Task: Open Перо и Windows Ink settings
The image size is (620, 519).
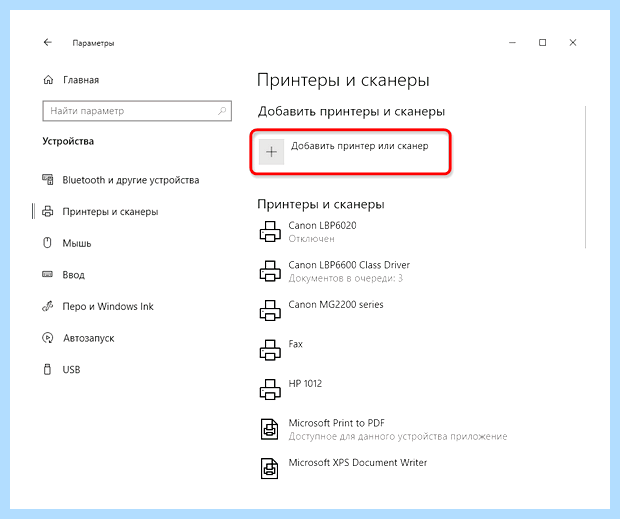Action: (108, 306)
